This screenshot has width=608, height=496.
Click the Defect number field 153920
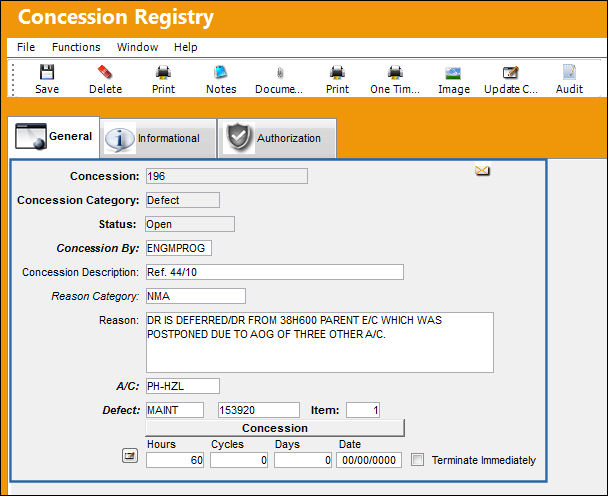(x=259, y=410)
